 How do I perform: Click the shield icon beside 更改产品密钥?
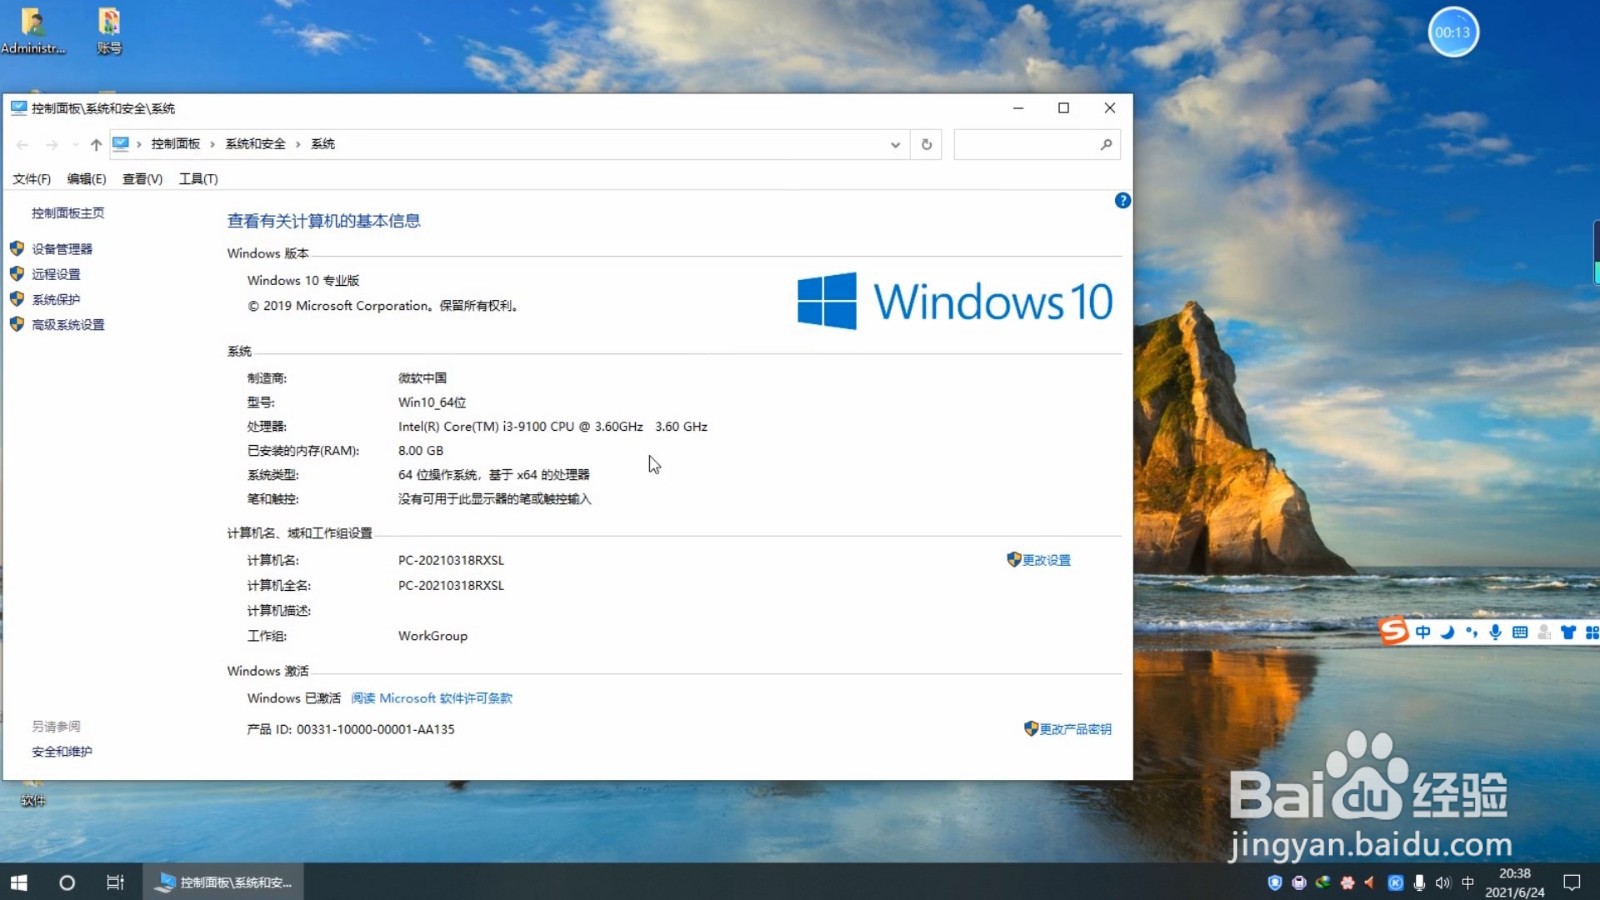coord(1031,728)
